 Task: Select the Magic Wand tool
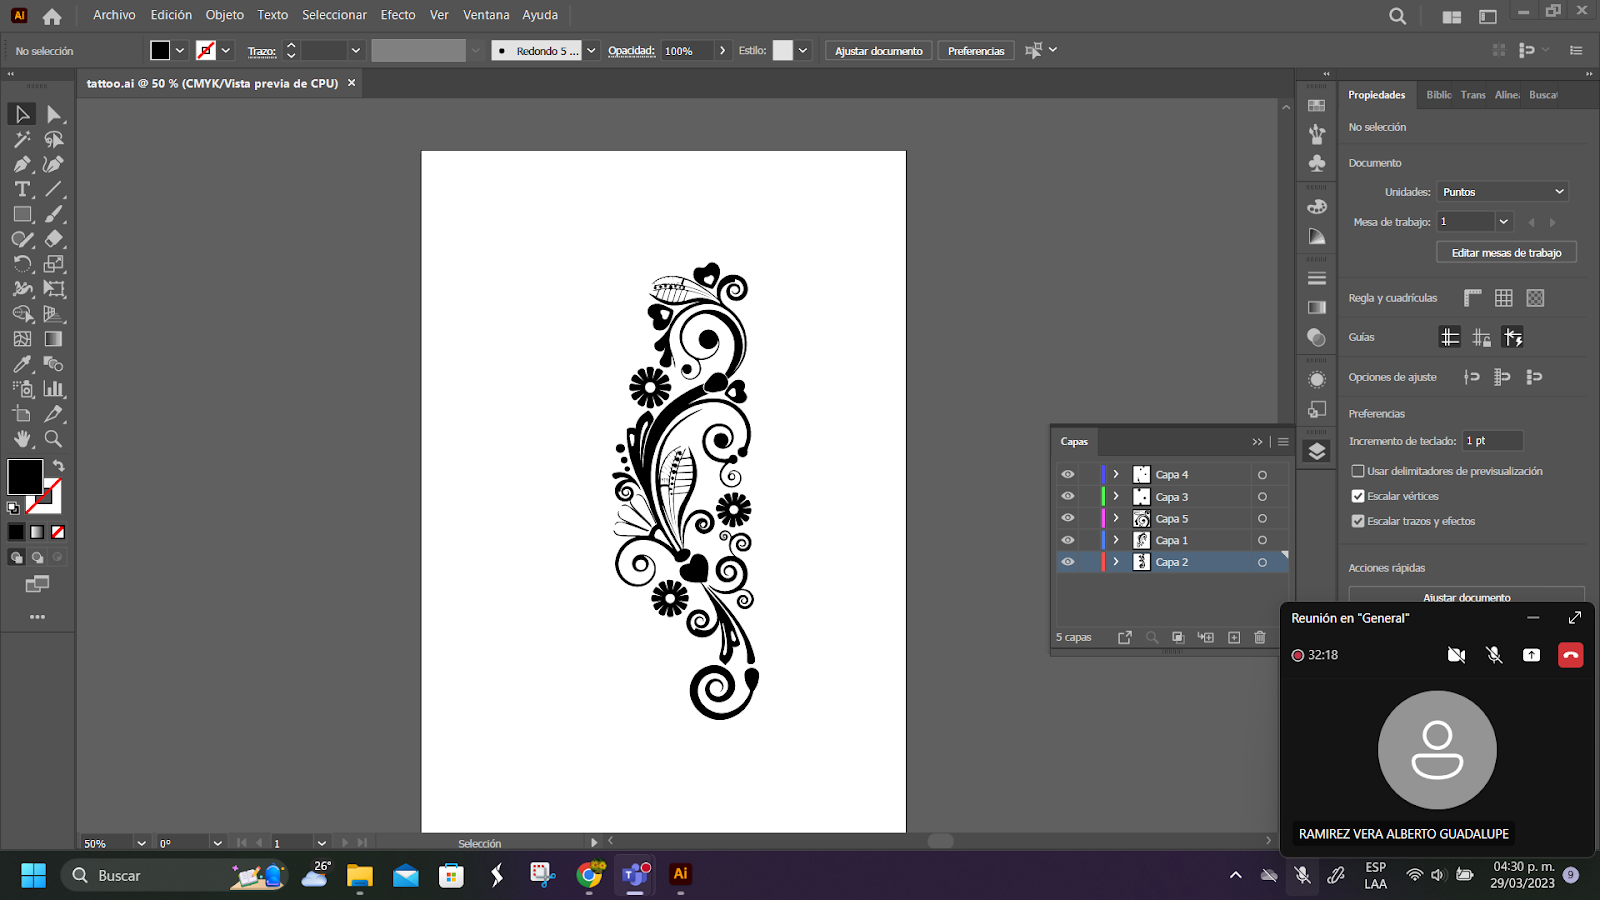click(x=22, y=139)
